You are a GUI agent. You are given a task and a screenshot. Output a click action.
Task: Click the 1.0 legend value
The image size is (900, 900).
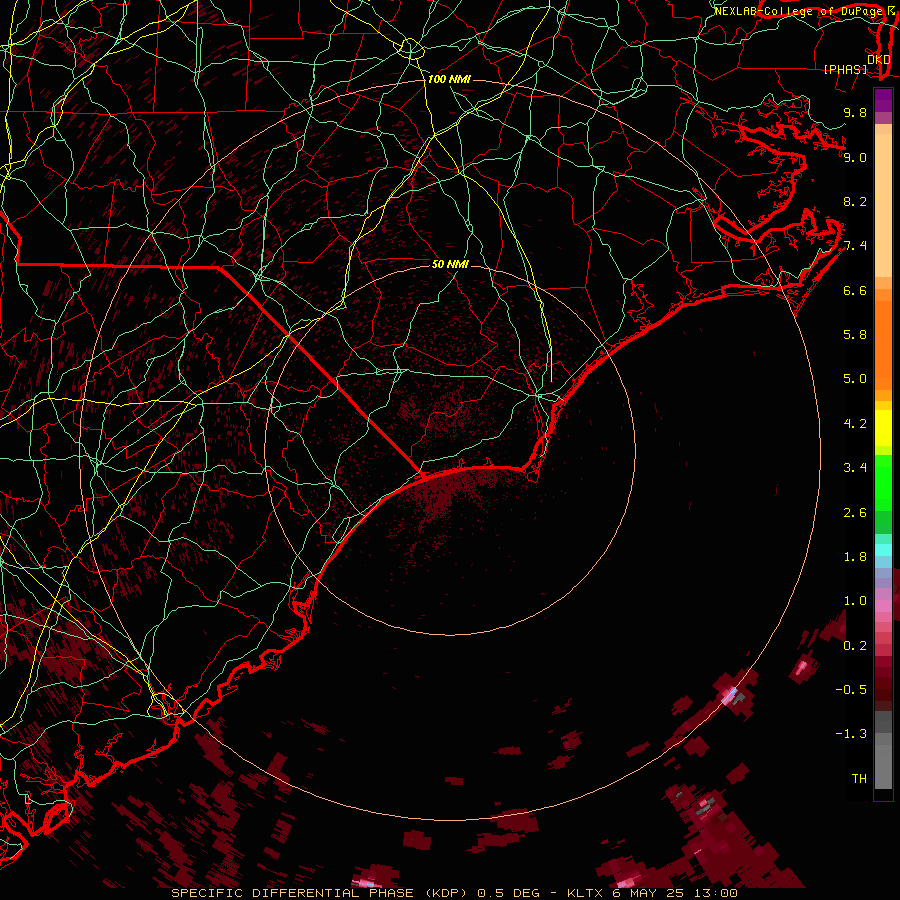tap(855, 601)
